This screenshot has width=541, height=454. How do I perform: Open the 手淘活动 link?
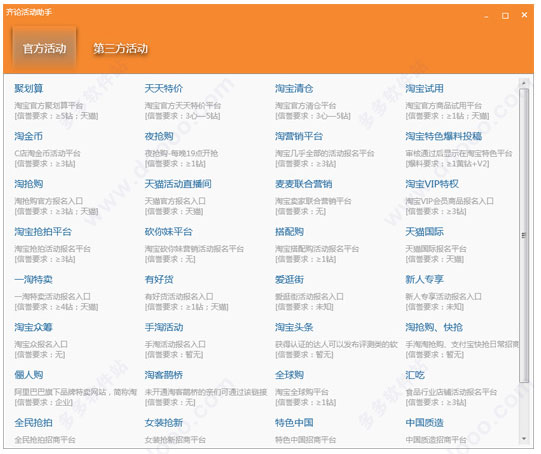(164, 327)
